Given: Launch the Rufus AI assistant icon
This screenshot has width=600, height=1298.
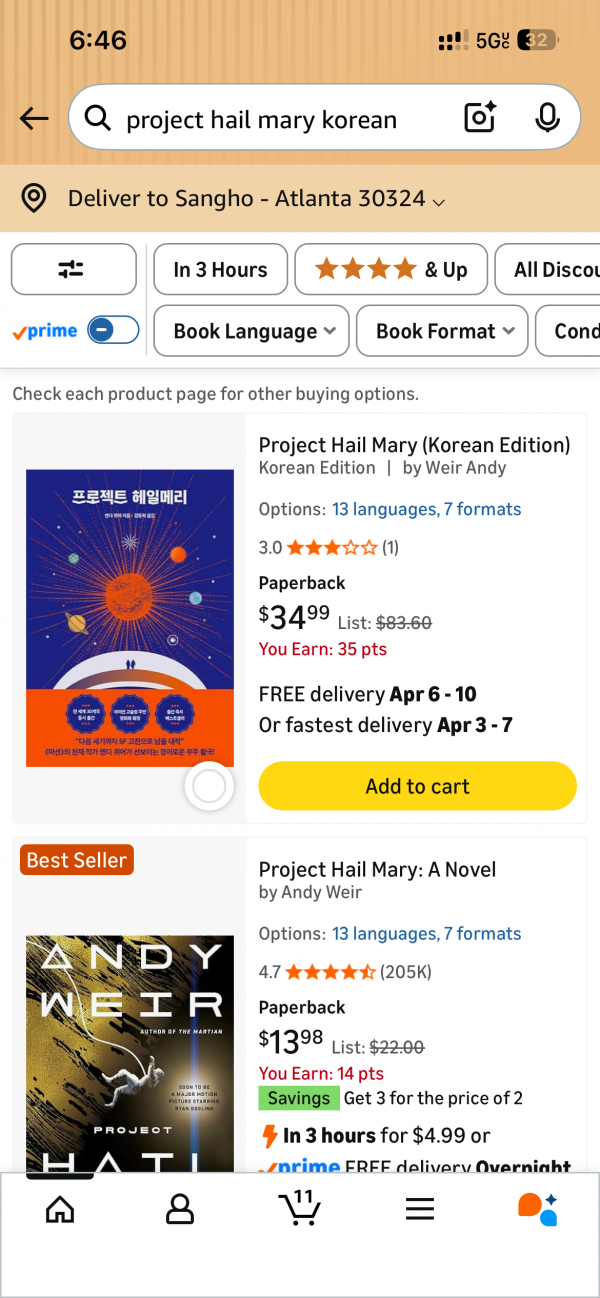Looking at the screenshot, I should 537,1209.
